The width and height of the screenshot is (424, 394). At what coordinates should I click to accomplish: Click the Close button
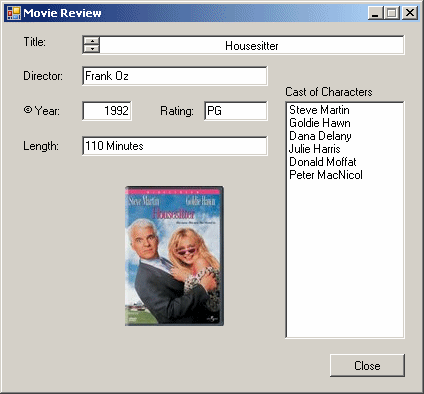pos(367,366)
